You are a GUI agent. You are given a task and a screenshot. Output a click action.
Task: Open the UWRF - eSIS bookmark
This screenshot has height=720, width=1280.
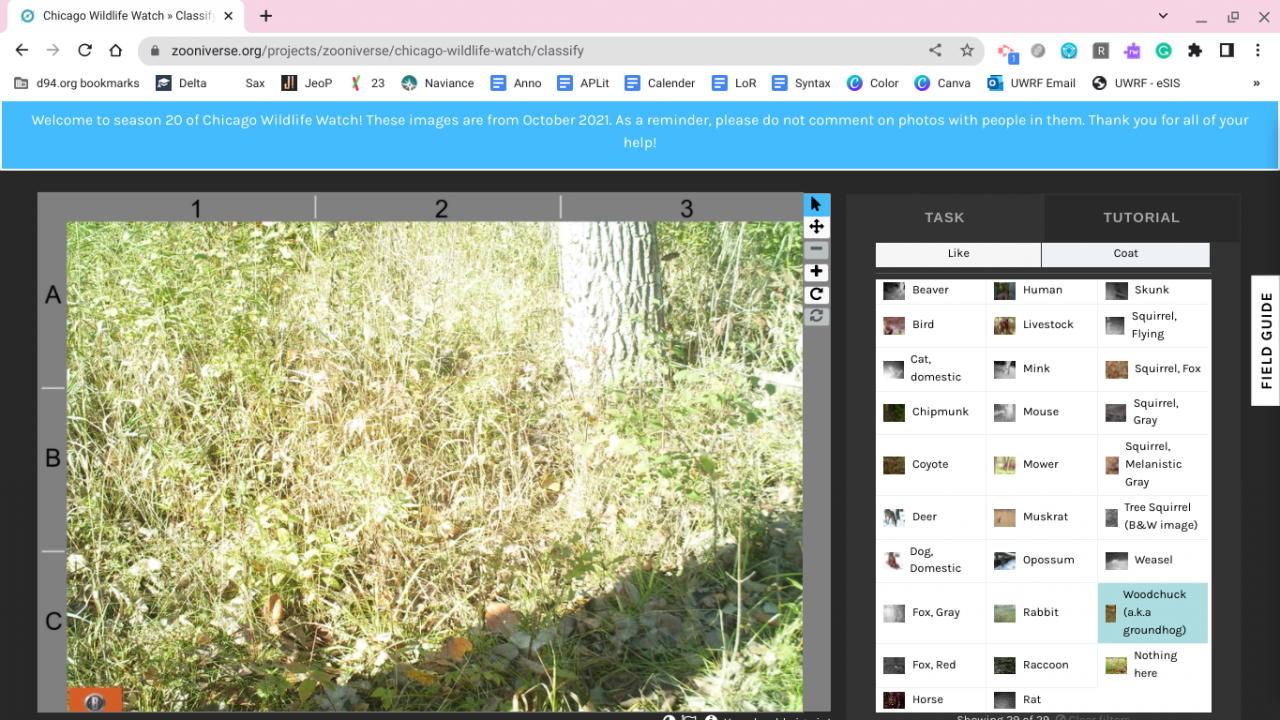point(1136,83)
